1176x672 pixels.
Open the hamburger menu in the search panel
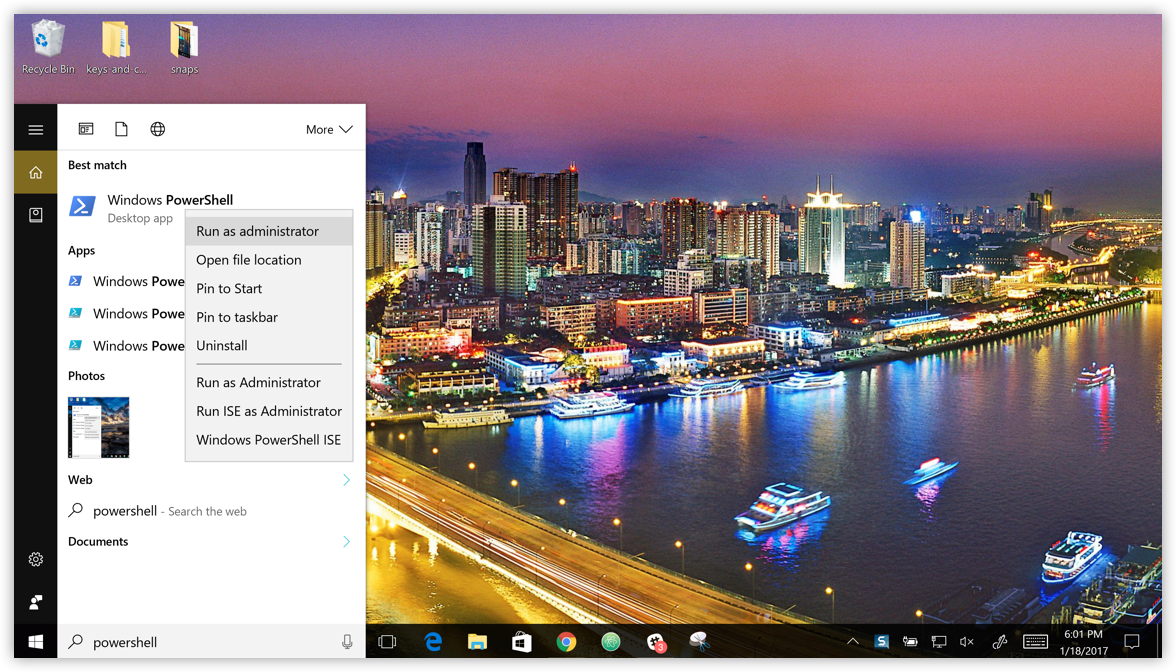click(x=35, y=130)
